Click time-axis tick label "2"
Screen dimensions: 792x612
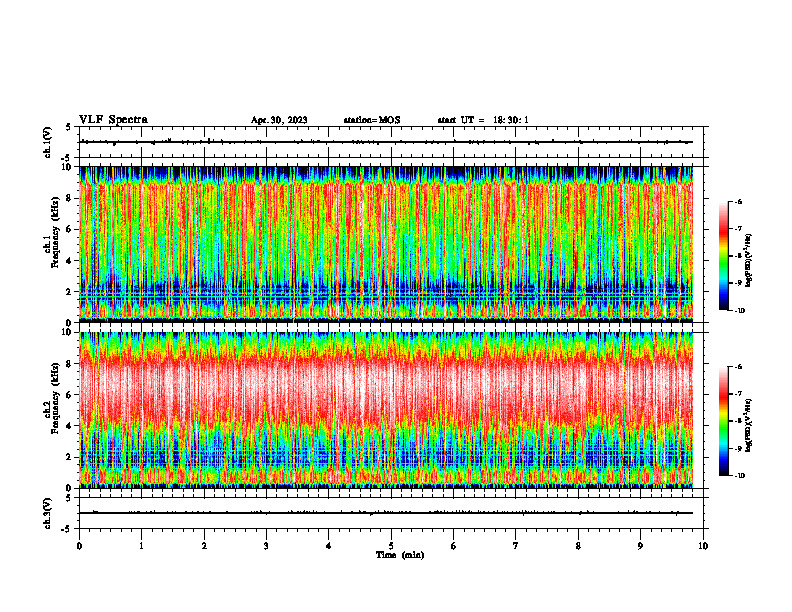[204, 546]
